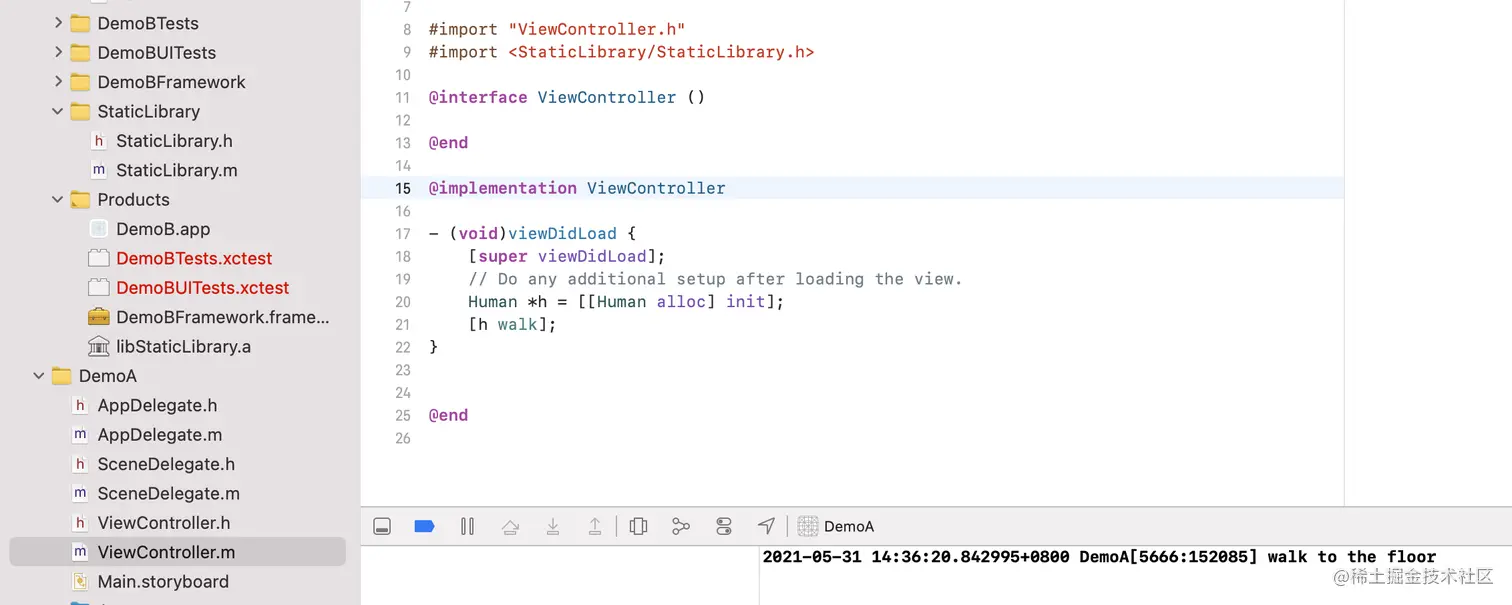
Task: Click the StaticLibrary.h import text
Action: 661,52
